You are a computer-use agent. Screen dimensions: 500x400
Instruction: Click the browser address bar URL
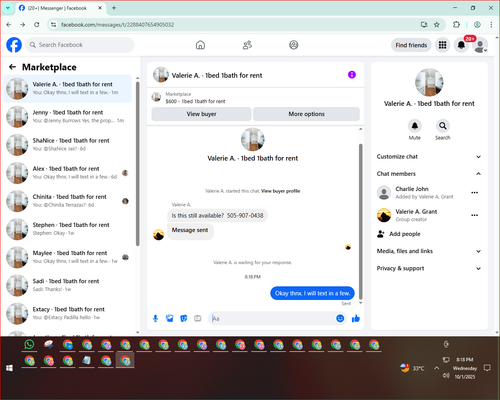117,25
